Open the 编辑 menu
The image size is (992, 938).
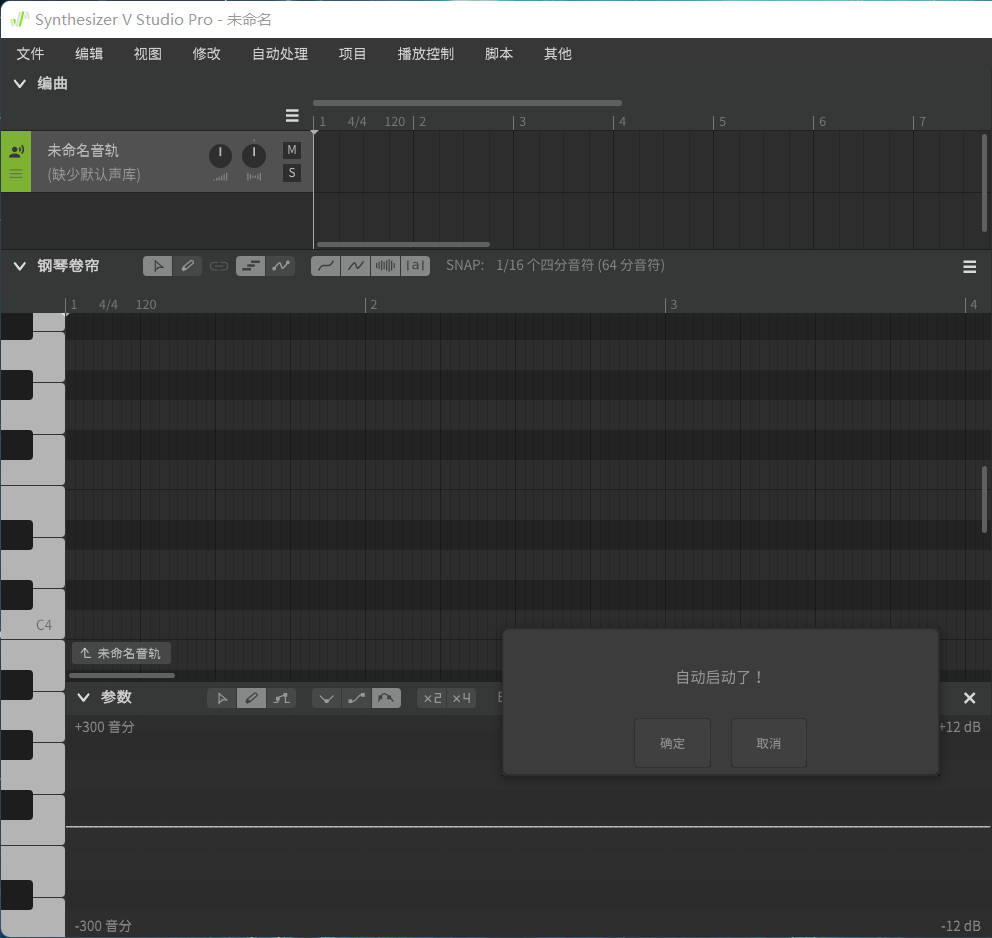pos(89,54)
